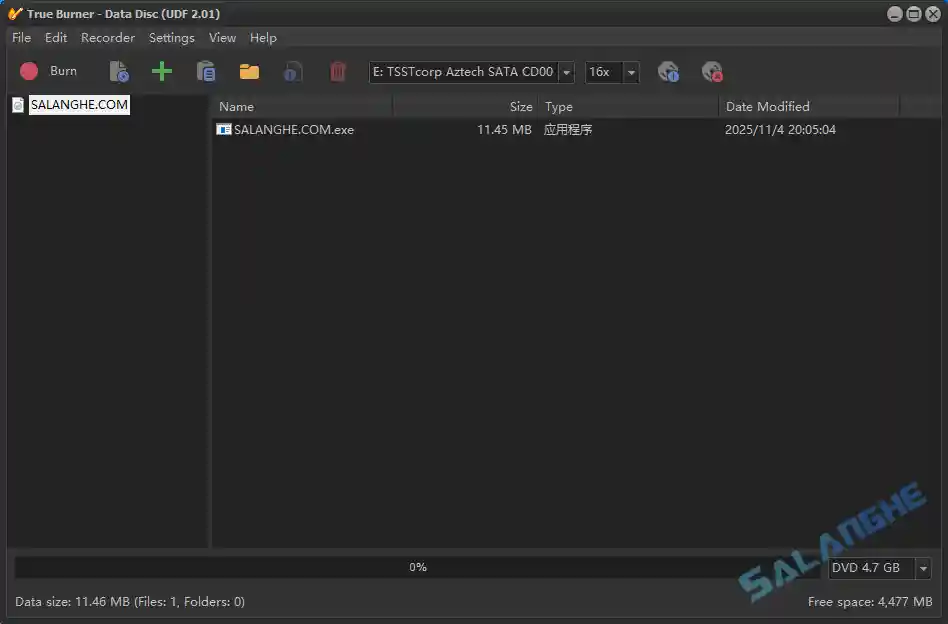Click the red trash Remove icon

(337, 71)
